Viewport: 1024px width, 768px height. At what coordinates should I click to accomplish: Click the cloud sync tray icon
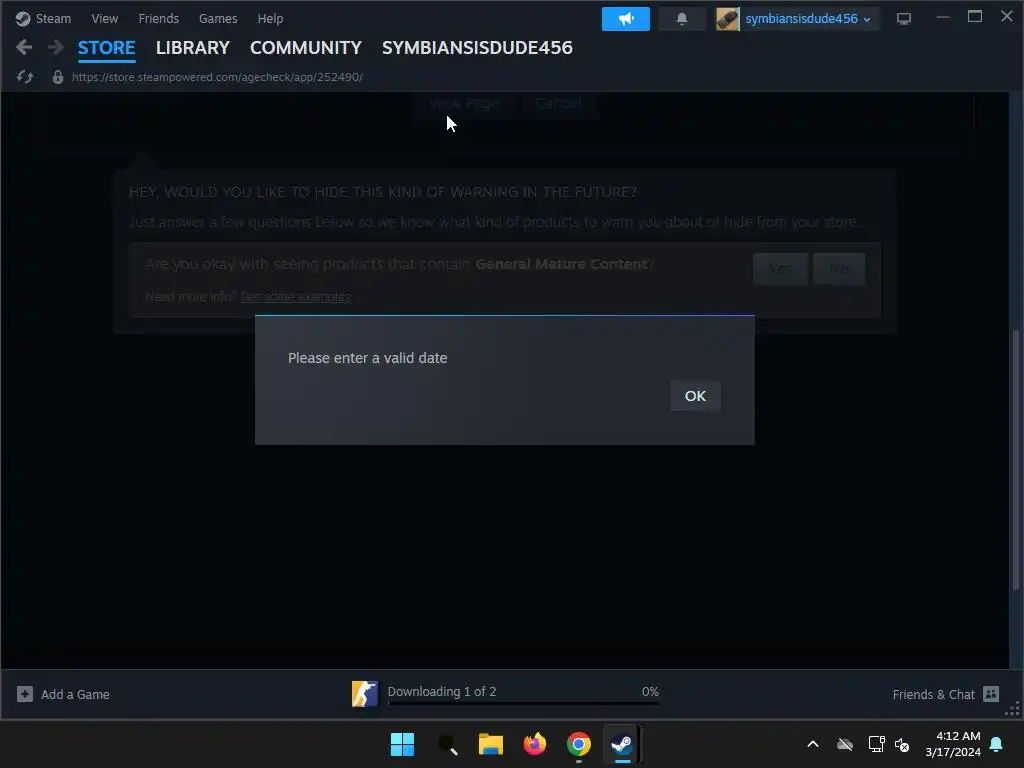click(x=845, y=744)
